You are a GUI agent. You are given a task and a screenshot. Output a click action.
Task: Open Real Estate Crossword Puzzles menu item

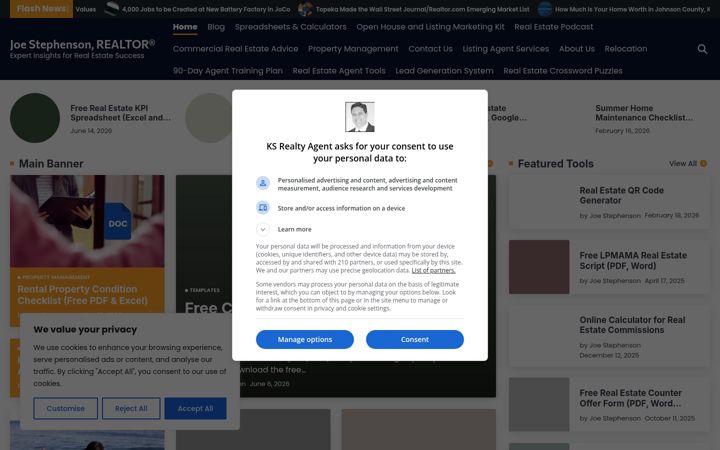pyautogui.click(x=562, y=71)
